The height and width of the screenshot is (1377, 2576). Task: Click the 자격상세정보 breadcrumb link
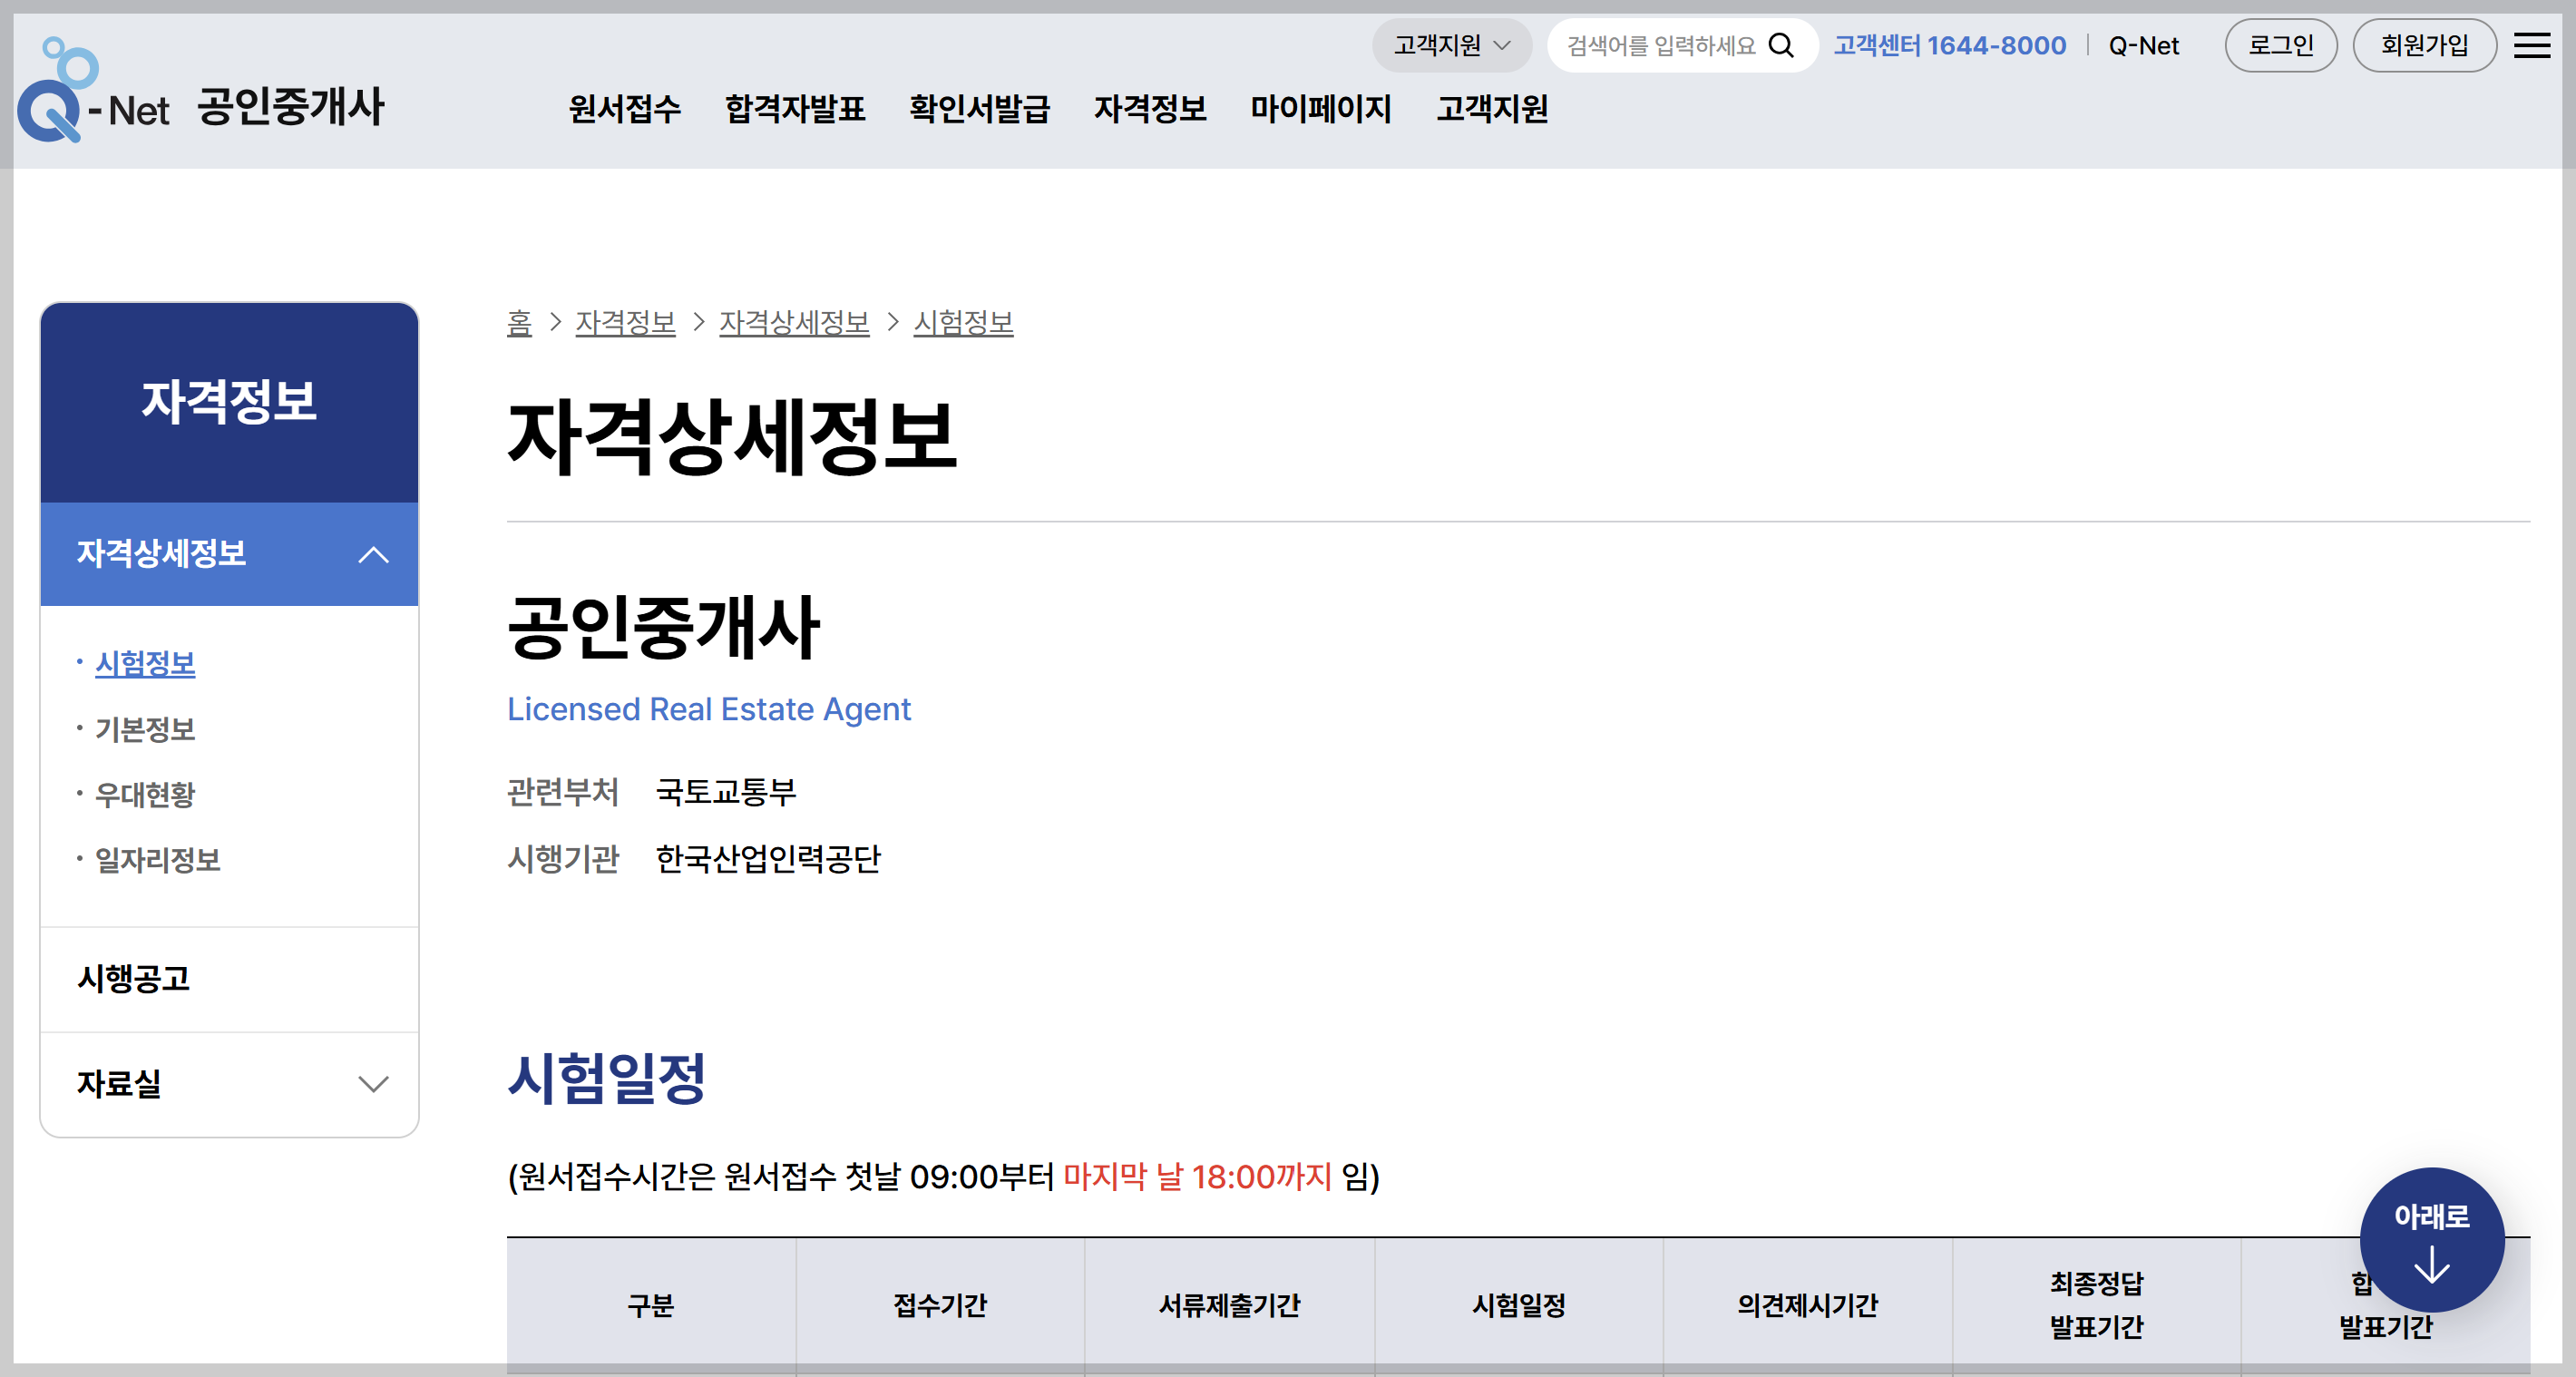click(x=794, y=323)
